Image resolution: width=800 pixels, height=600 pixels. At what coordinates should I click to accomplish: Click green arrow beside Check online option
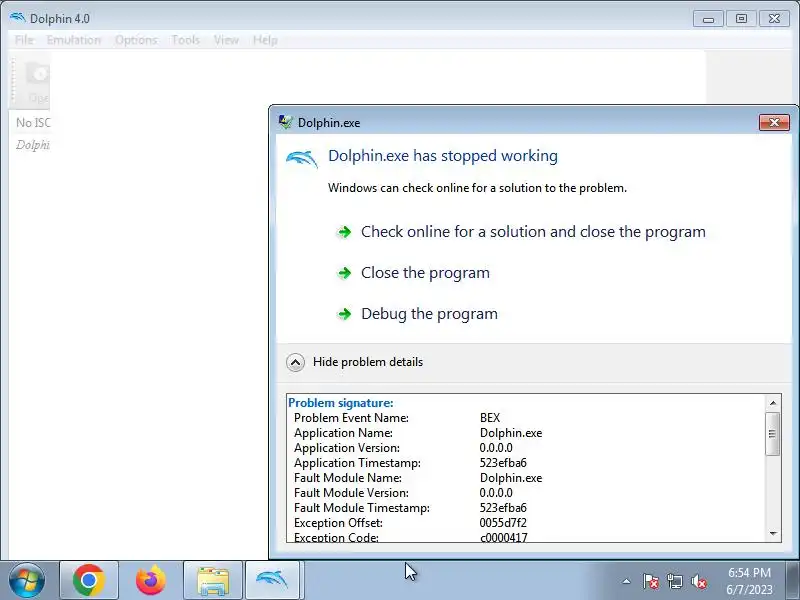344,232
